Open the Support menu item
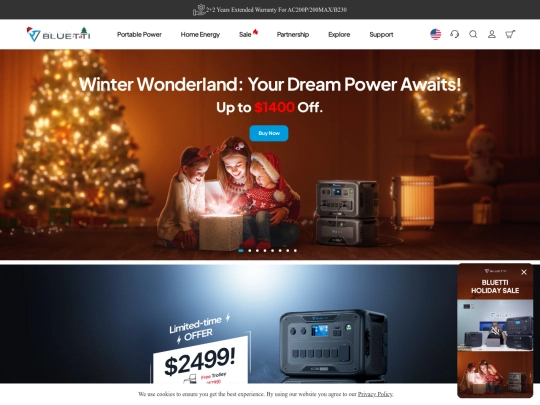 coord(381,34)
